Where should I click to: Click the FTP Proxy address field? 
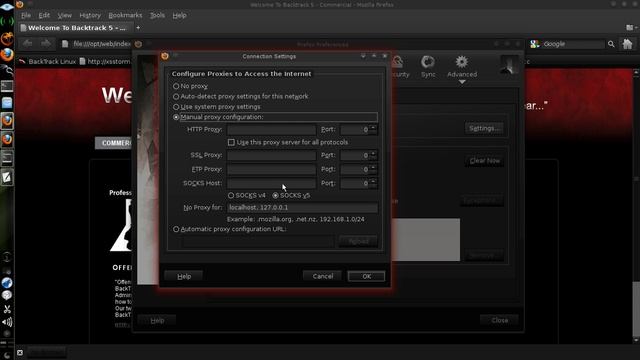coord(271,169)
